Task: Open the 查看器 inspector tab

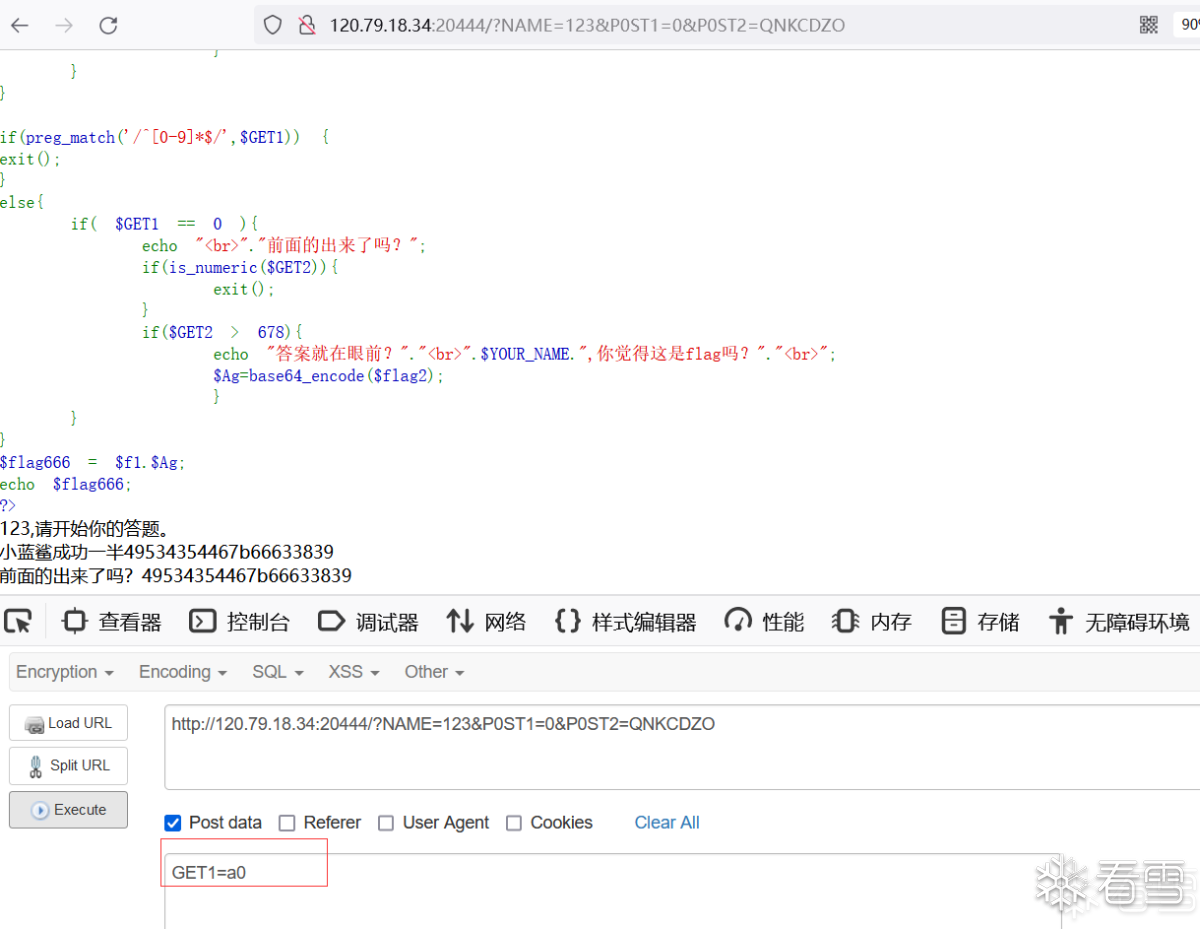Action: [x=112, y=622]
